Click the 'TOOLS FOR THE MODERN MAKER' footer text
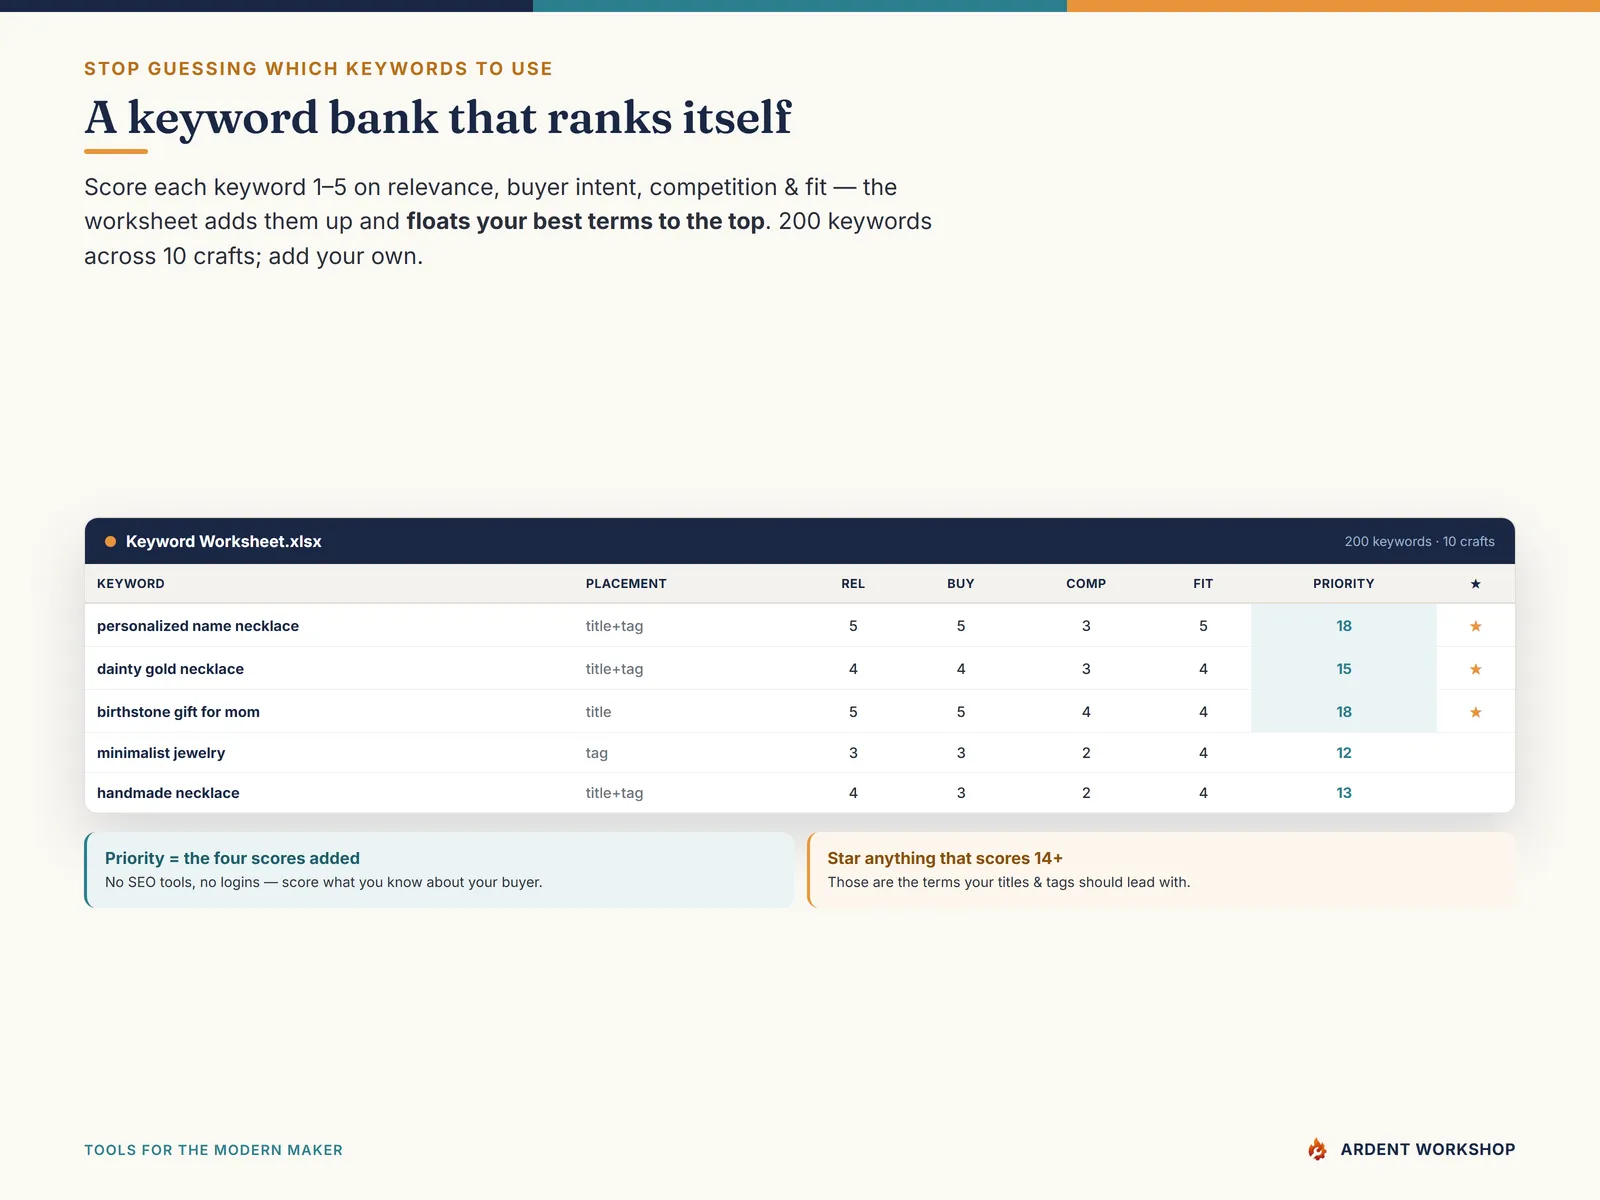The height and width of the screenshot is (1200, 1600). 213,1150
